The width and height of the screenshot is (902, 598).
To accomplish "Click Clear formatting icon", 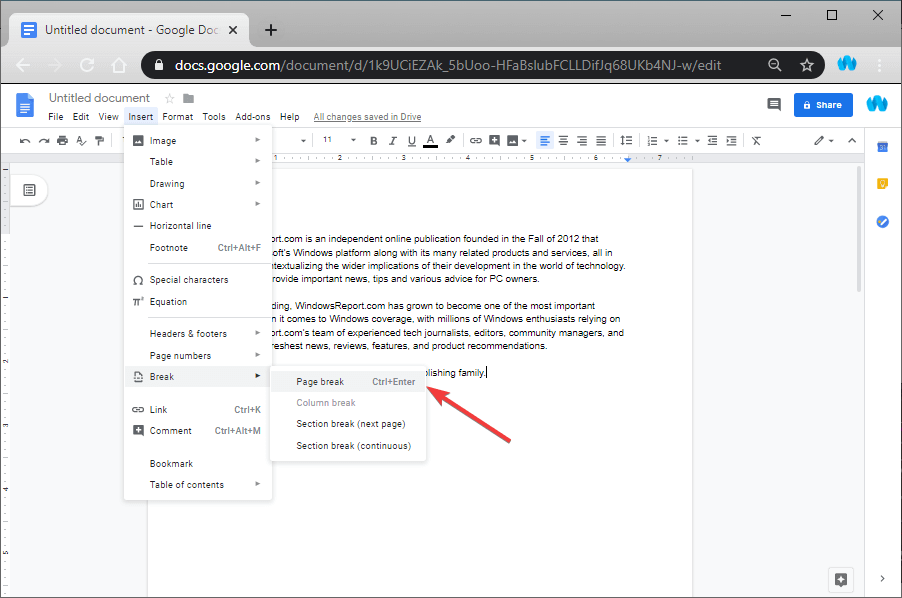I will pos(756,141).
